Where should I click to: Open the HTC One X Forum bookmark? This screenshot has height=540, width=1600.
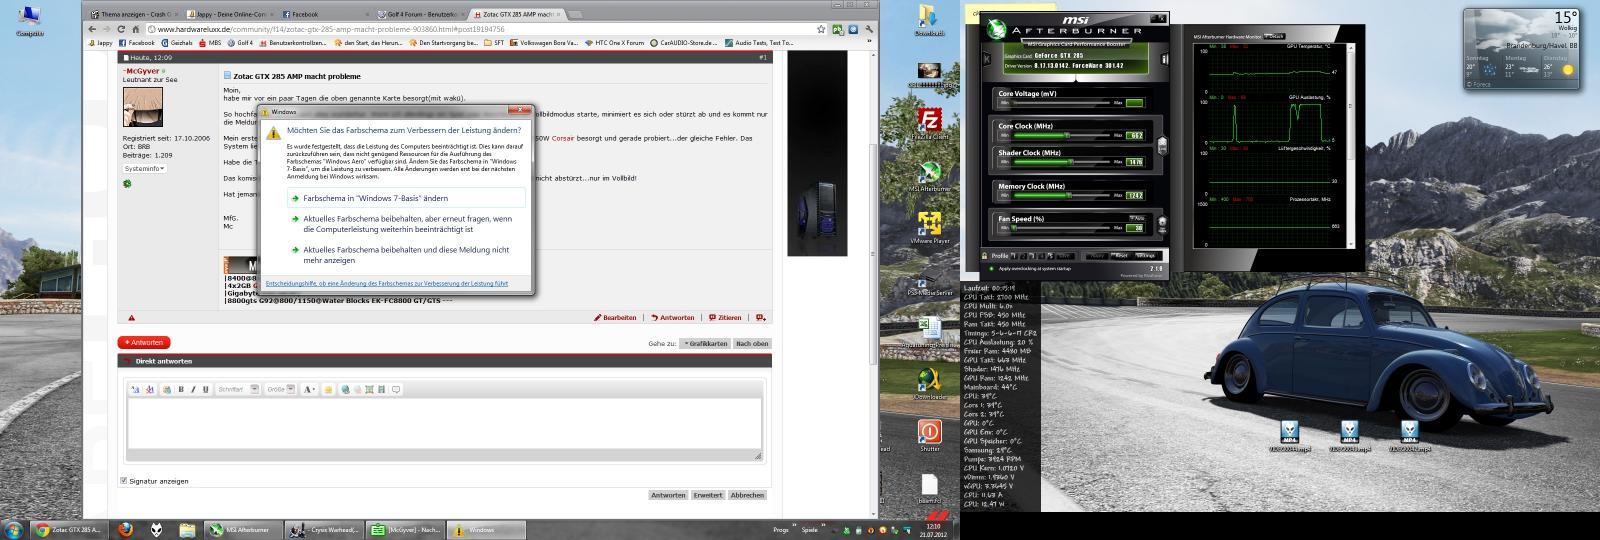click(615, 43)
